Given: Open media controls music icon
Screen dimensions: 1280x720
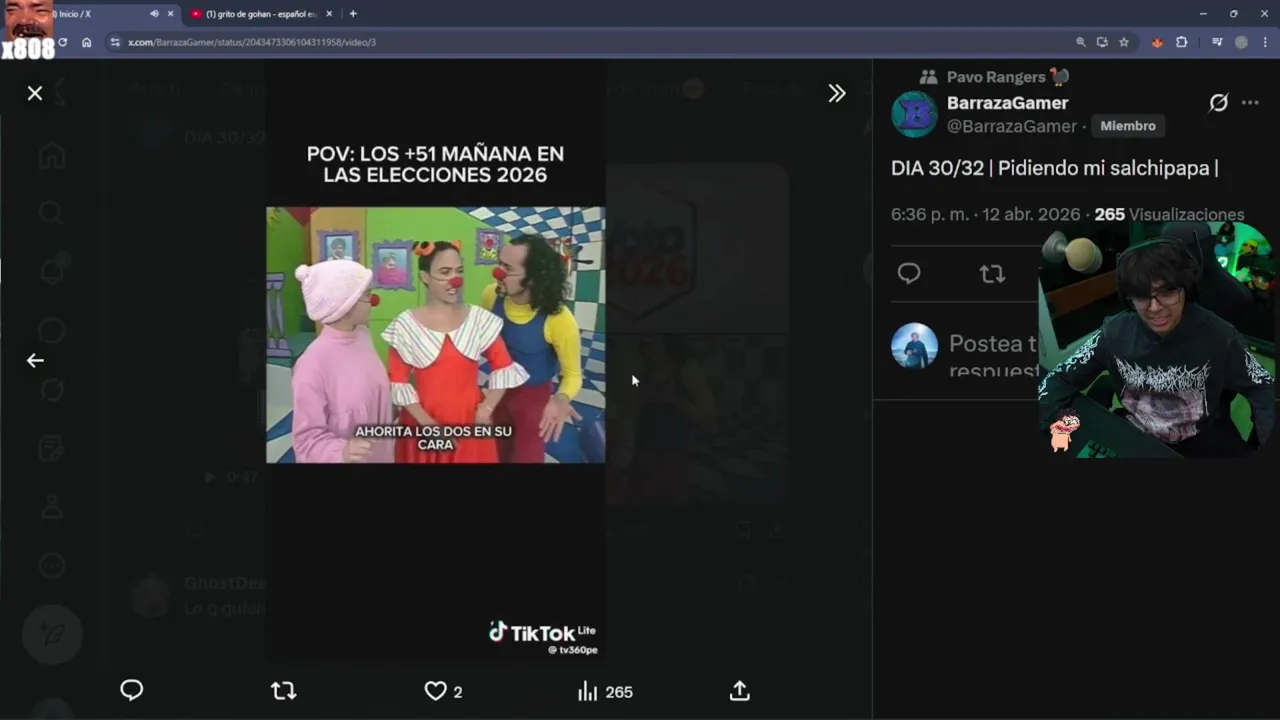Looking at the screenshot, I should [1217, 42].
